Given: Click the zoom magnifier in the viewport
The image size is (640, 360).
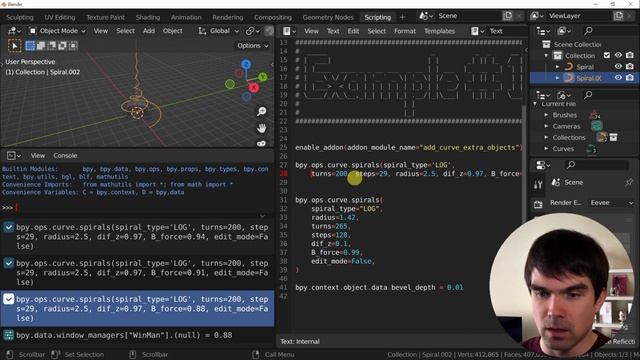Looking at the screenshot, I should tap(262, 111).
